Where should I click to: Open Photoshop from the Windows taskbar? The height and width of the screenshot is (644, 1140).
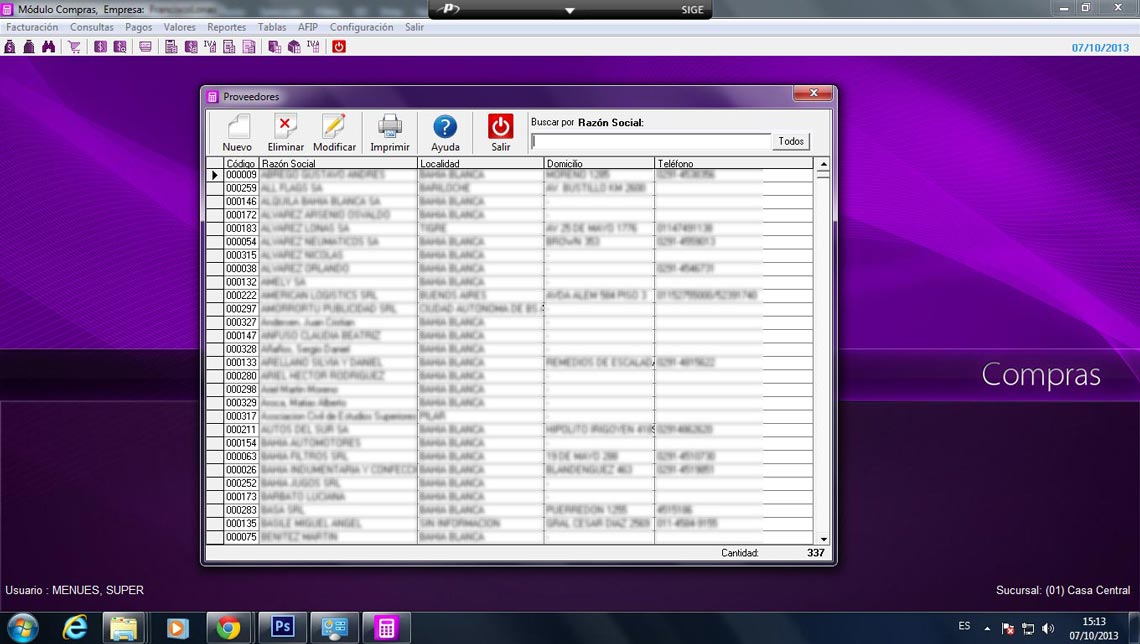coord(282,627)
